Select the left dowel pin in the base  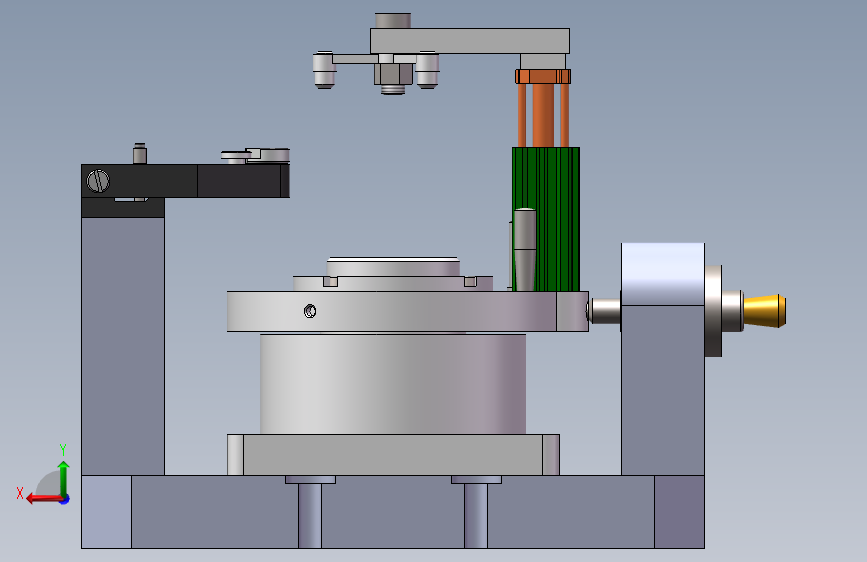click(310, 512)
